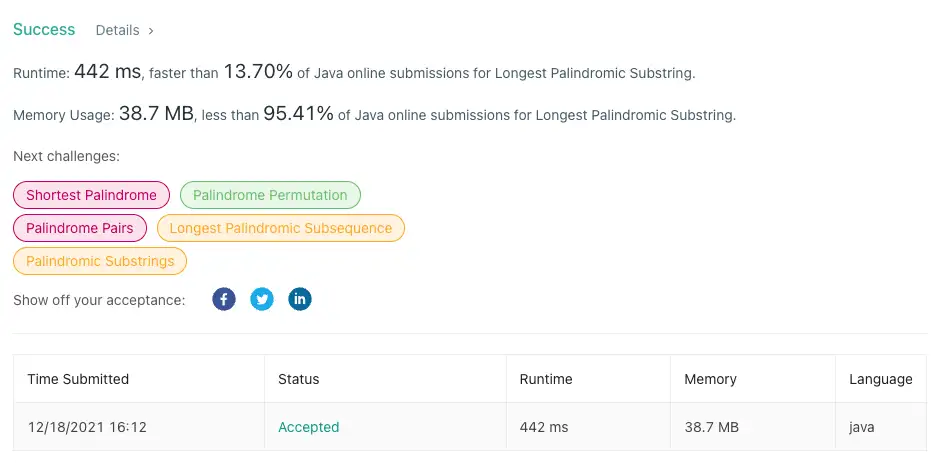Select the Memory column header
This screenshot has width=937, height=463.
711,379
